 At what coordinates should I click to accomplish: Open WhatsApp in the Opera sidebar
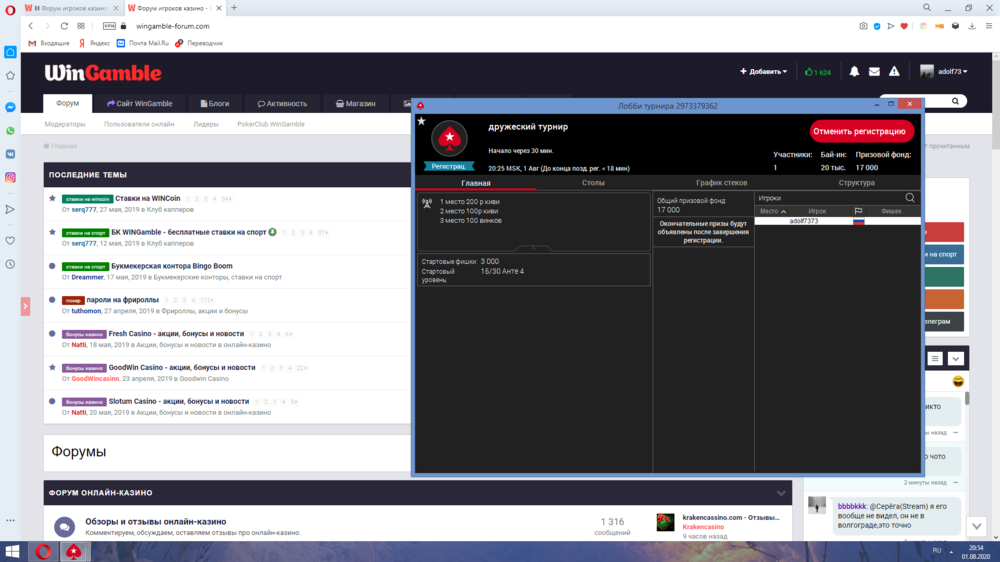(10, 131)
